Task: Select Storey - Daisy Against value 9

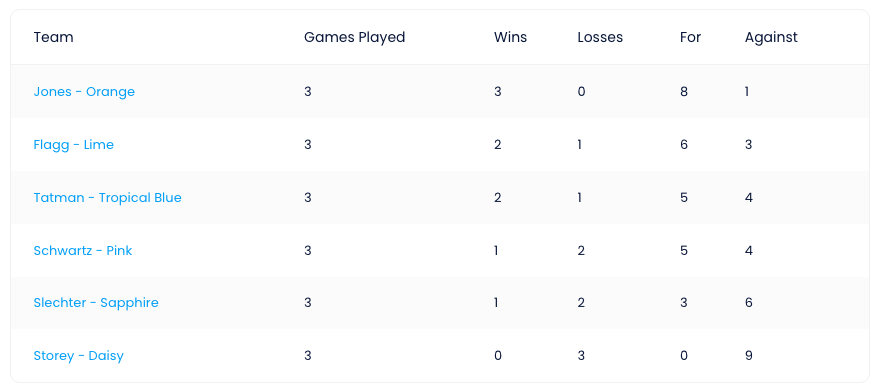Action: point(749,355)
